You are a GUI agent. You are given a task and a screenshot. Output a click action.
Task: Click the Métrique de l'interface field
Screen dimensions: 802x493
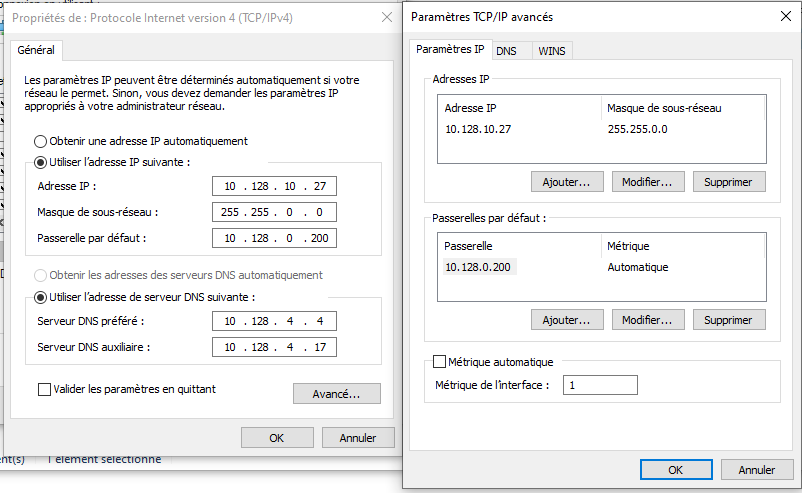coord(600,385)
